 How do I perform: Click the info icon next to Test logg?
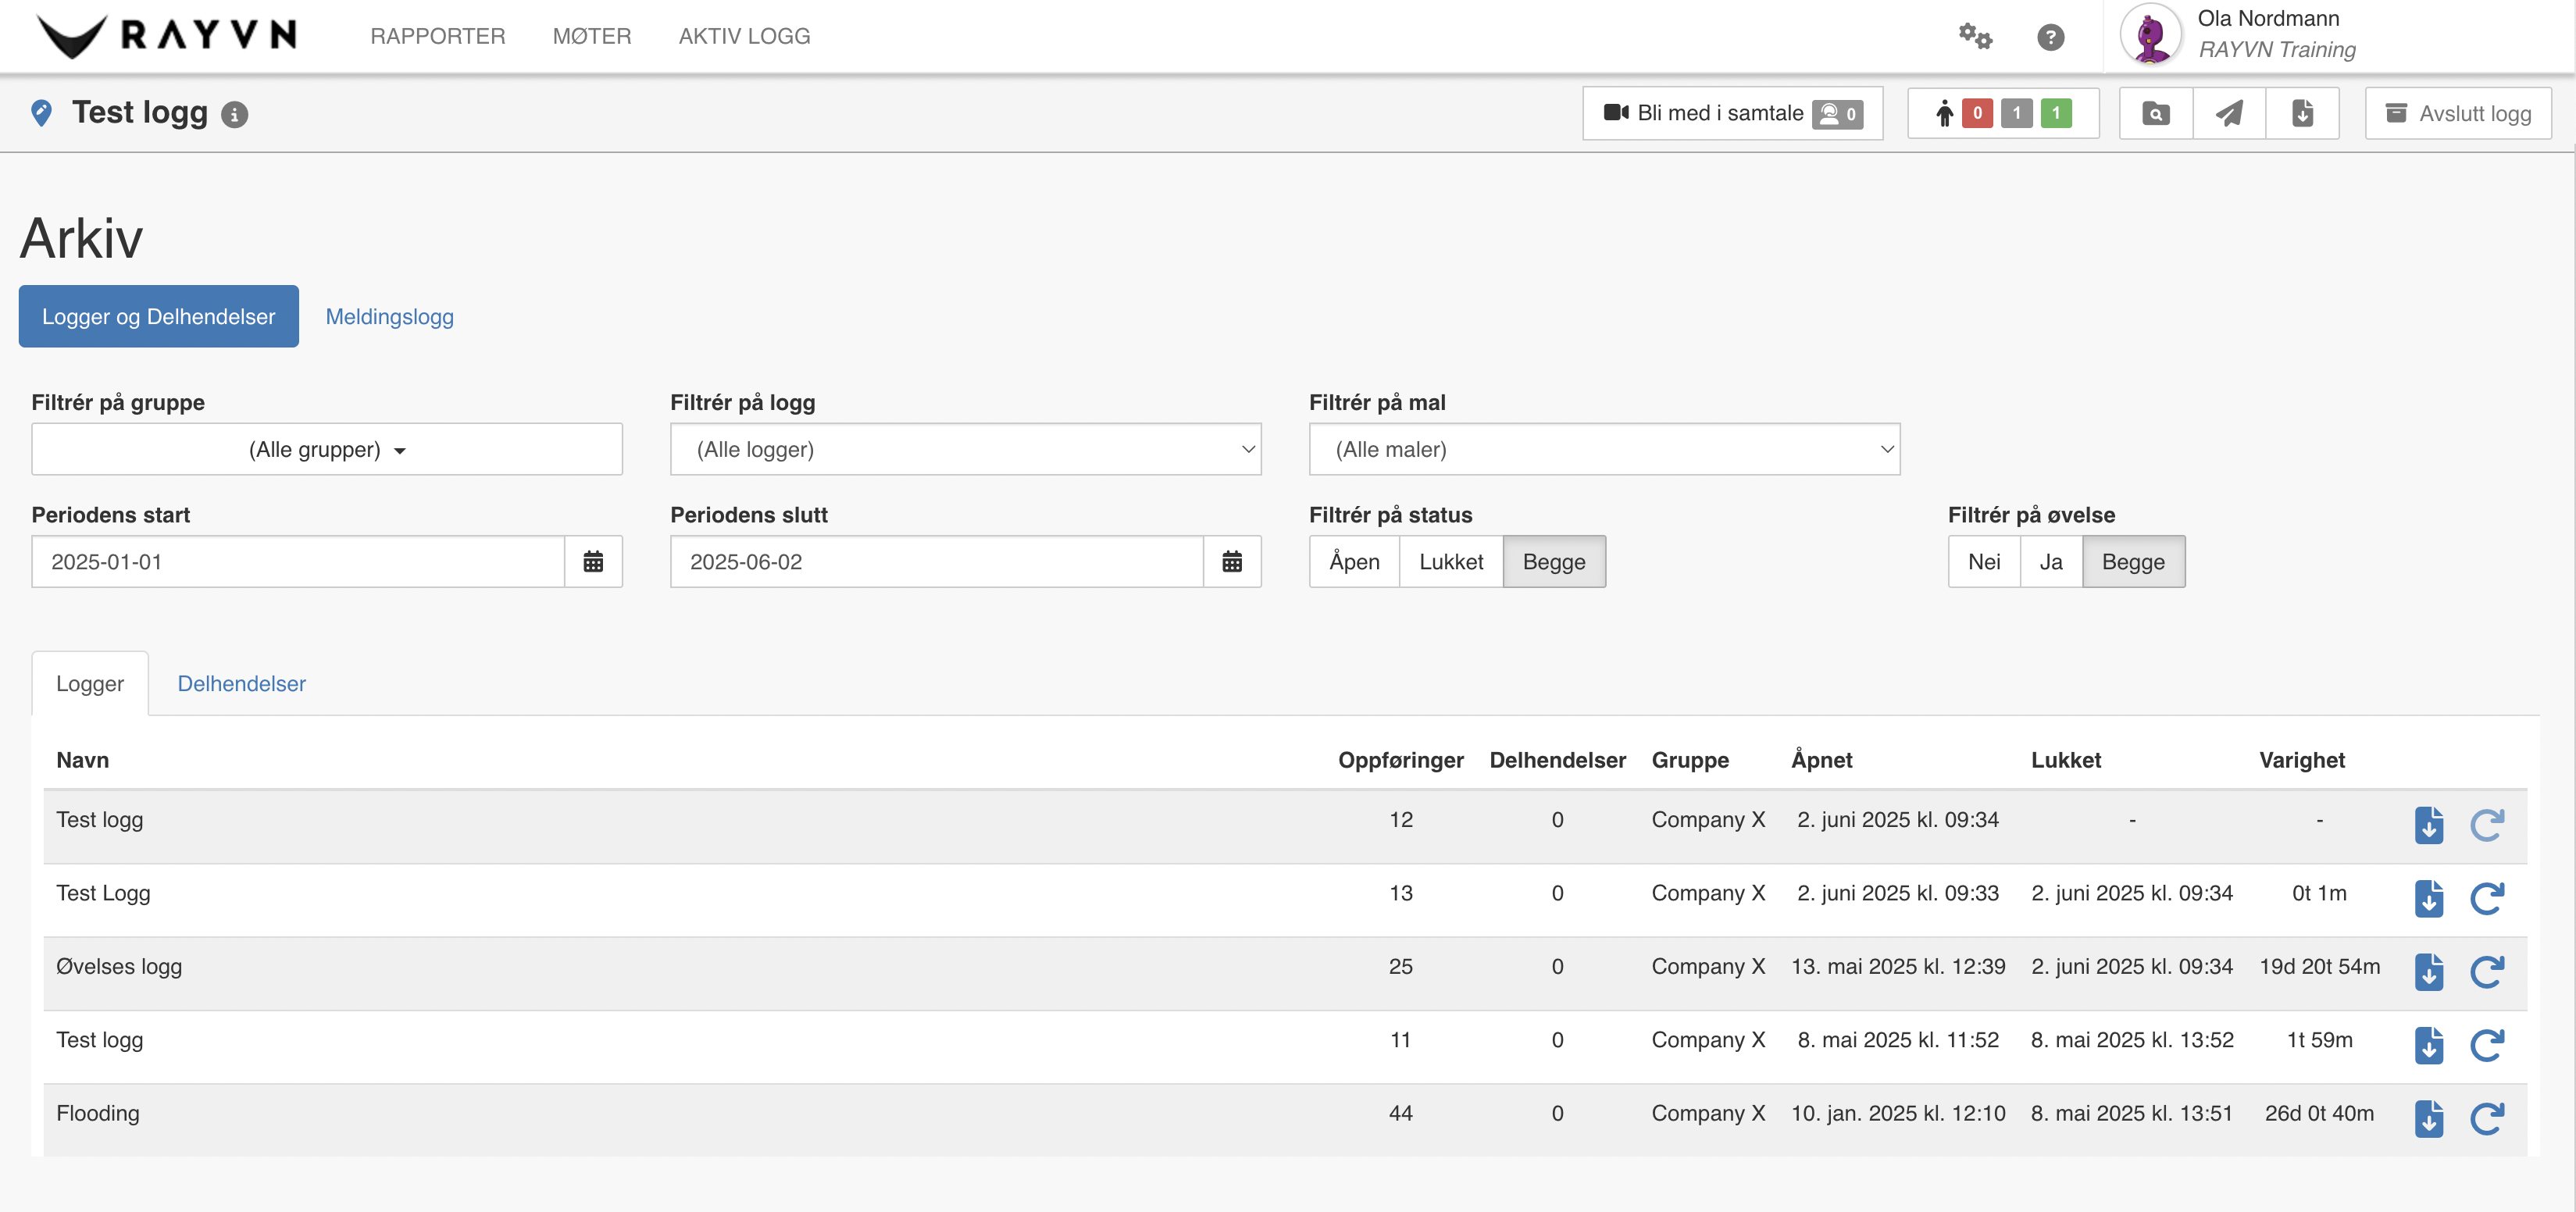(x=234, y=115)
